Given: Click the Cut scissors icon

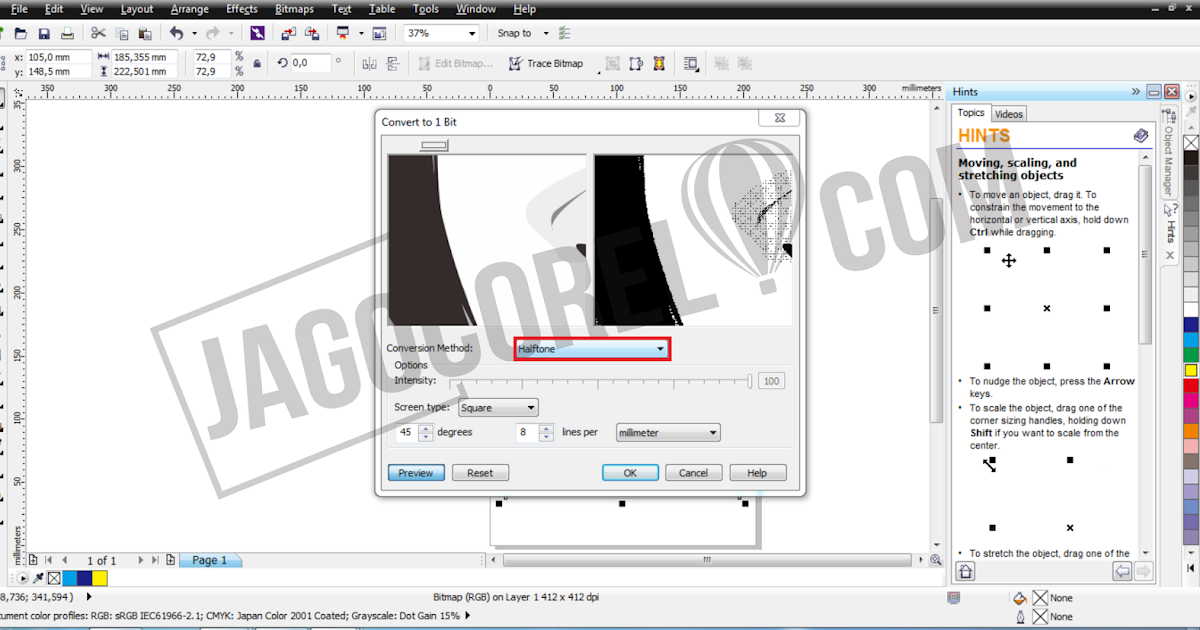Looking at the screenshot, I should click(99, 33).
